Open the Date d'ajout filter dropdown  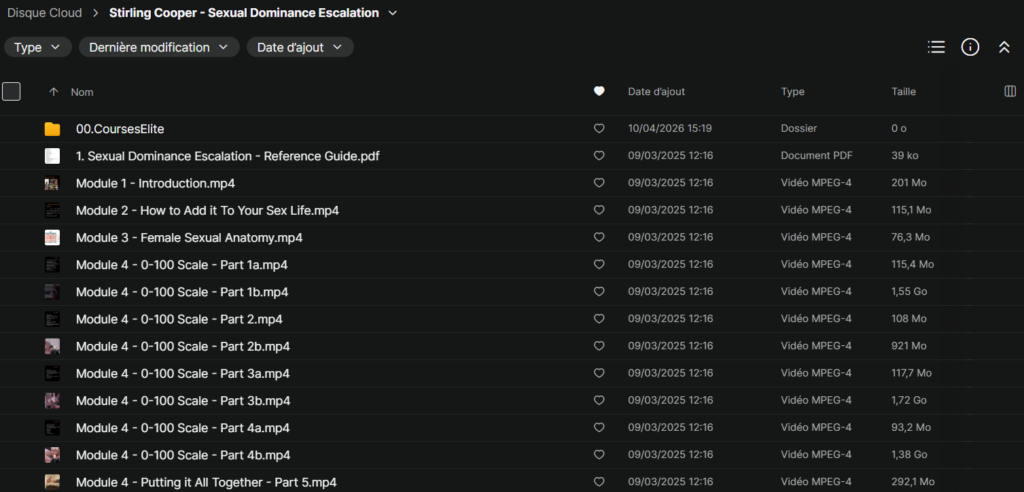pyautogui.click(x=300, y=47)
